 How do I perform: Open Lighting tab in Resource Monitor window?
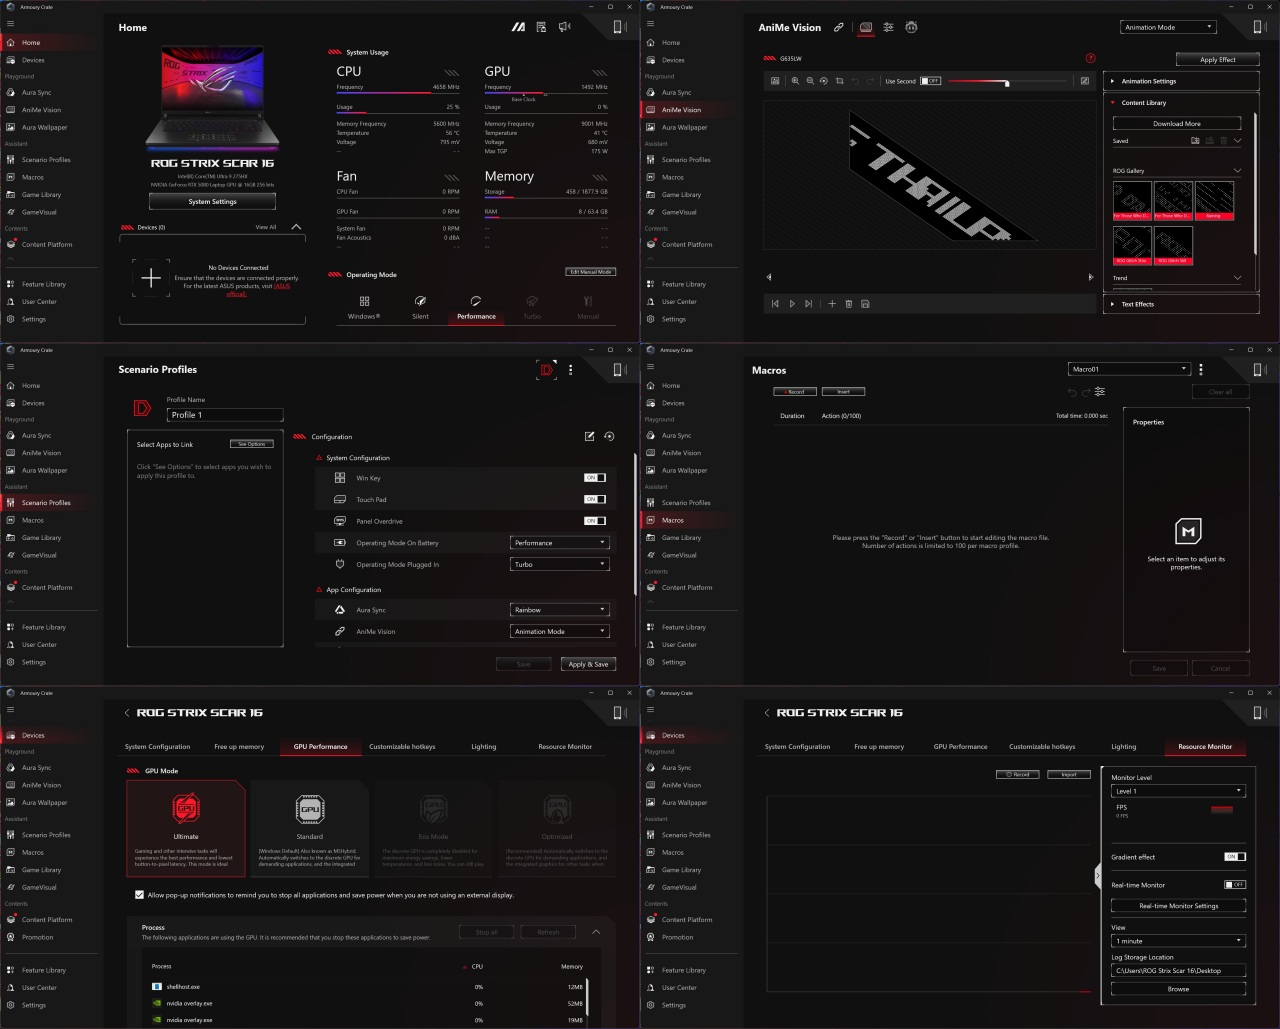click(x=1124, y=747)
